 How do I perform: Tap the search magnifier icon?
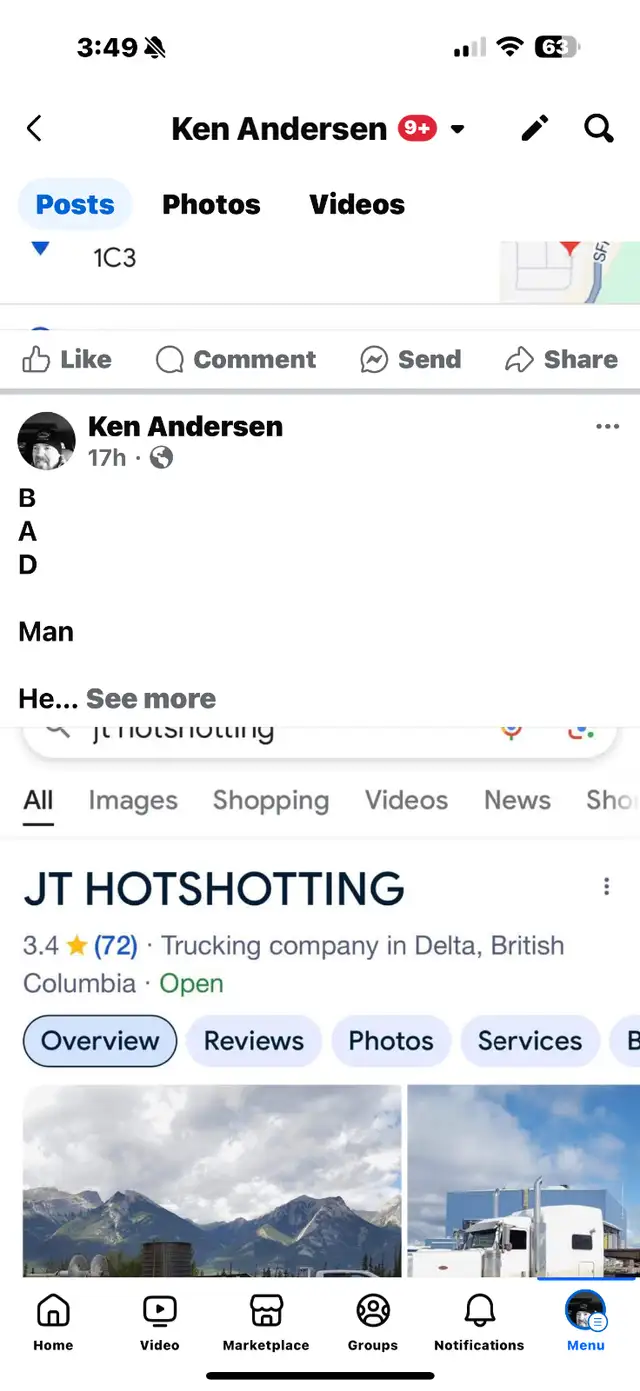598,128
